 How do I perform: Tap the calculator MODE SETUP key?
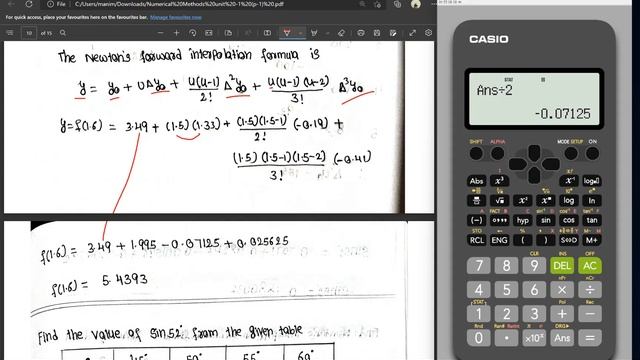tap(571, 153)
